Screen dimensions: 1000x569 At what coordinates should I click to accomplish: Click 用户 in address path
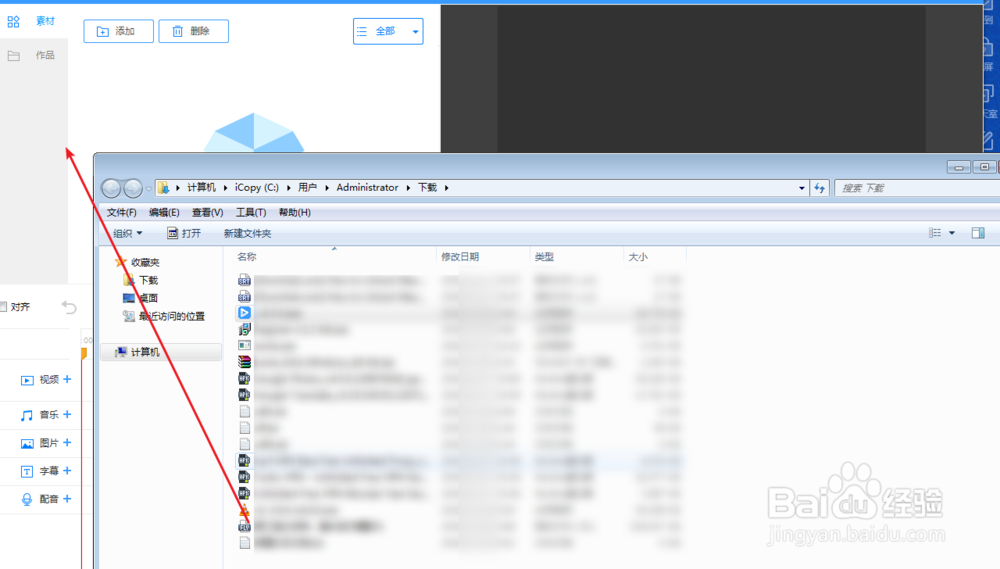coord(307,188)
